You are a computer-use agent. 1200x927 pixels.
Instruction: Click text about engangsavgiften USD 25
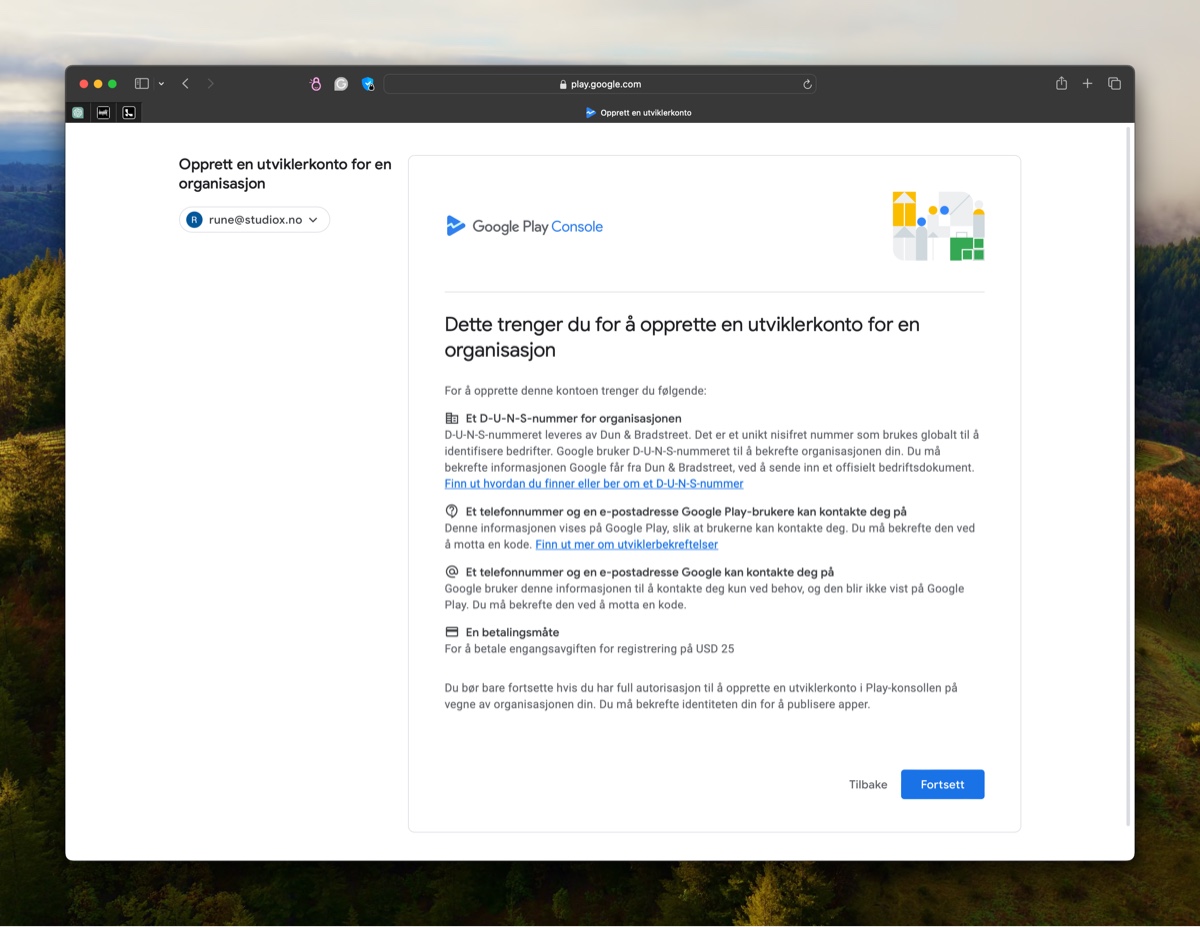click(590, 649)
